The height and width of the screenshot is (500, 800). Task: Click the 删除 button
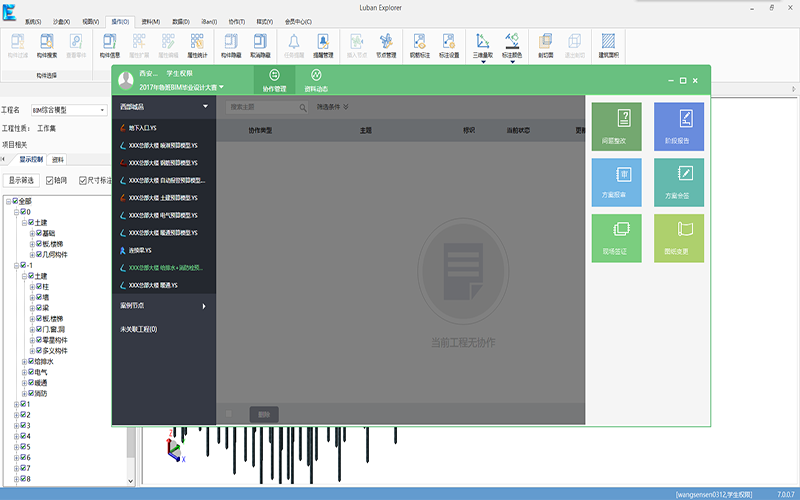264,414
